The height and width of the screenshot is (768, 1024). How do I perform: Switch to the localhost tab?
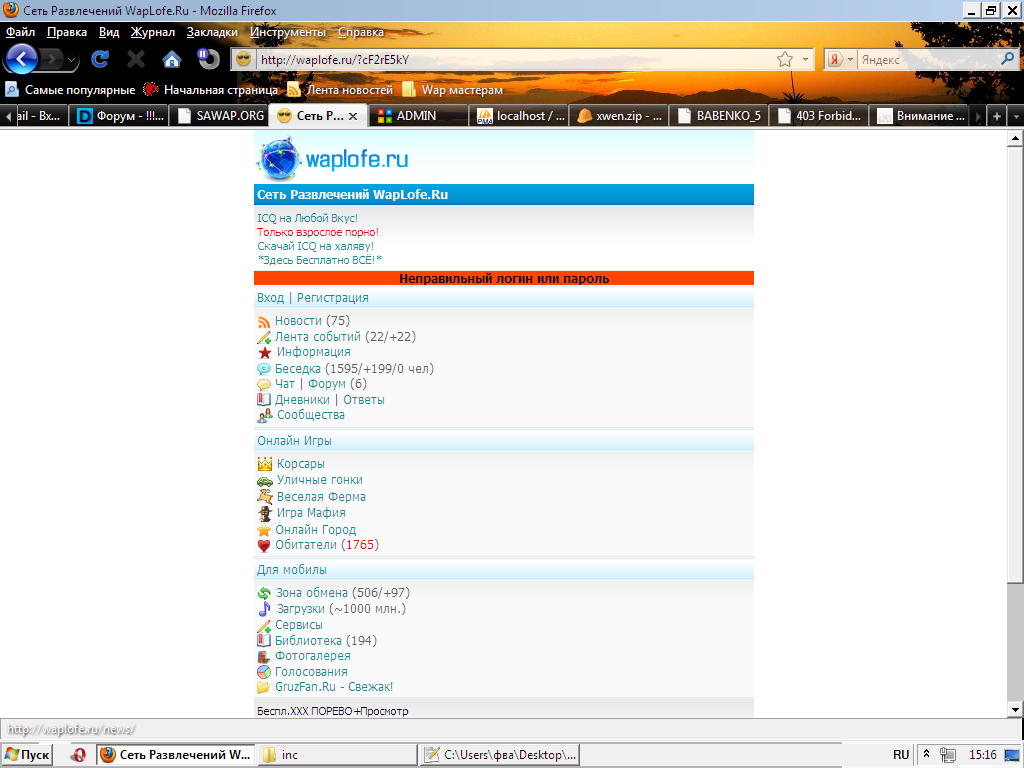520,116
